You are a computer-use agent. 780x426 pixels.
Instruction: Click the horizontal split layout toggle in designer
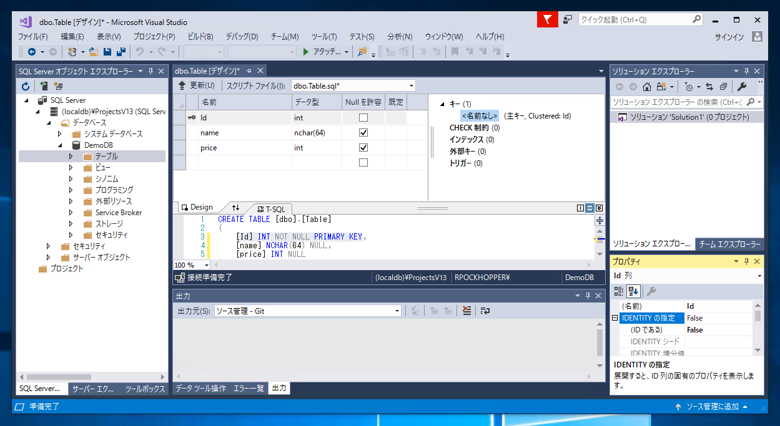[x=589, y=208]
